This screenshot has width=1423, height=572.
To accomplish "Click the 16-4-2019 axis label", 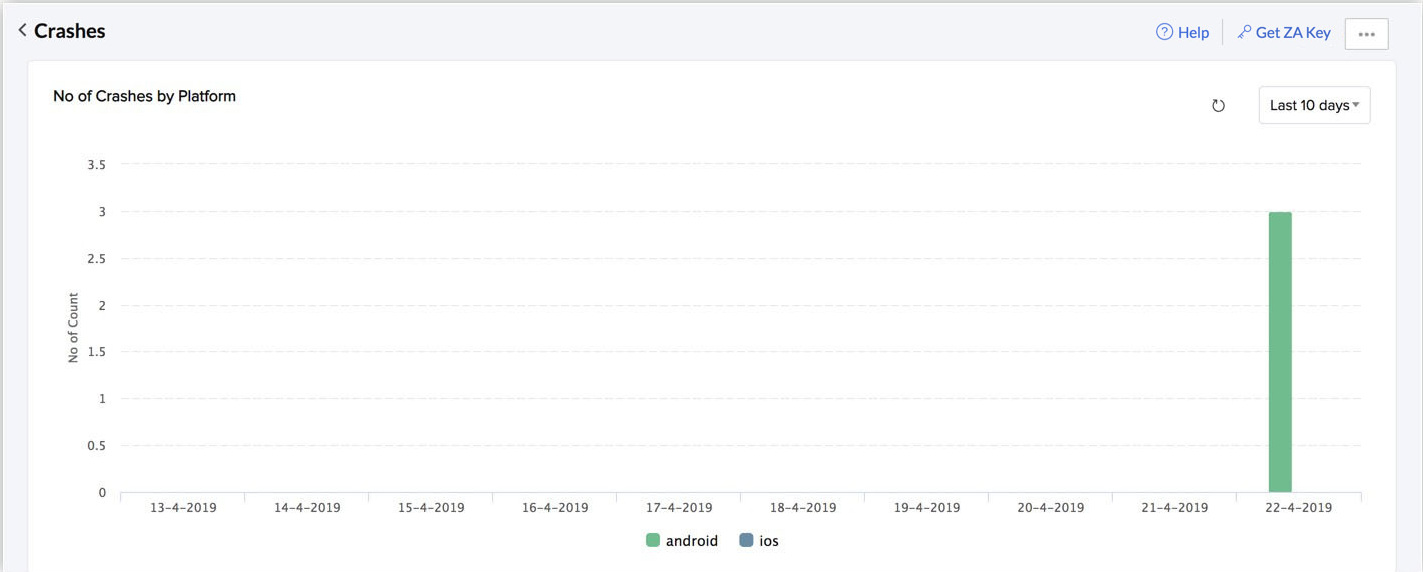I will [555, 507].
